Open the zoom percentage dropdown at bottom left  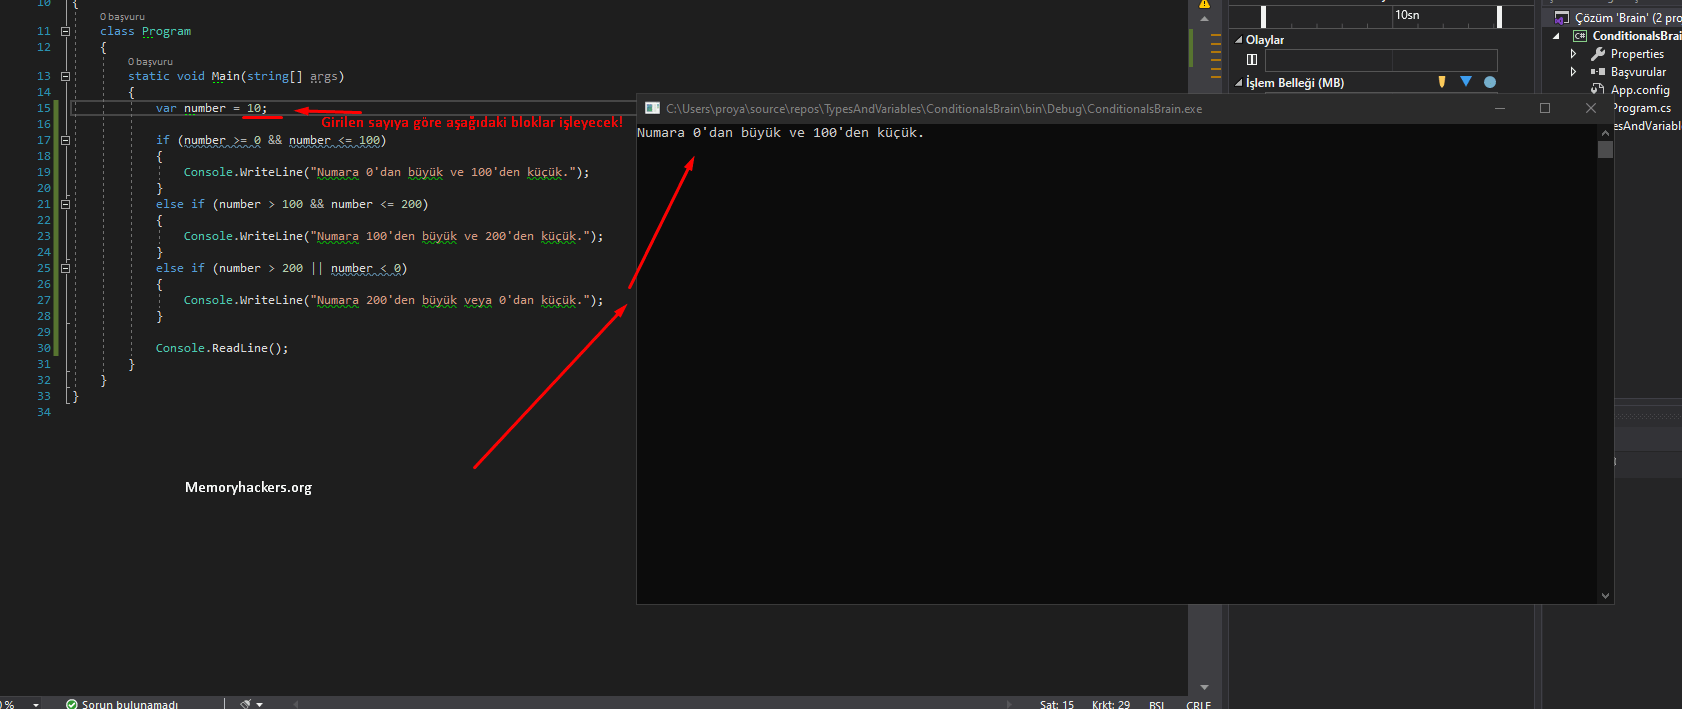tap(36, 704)
